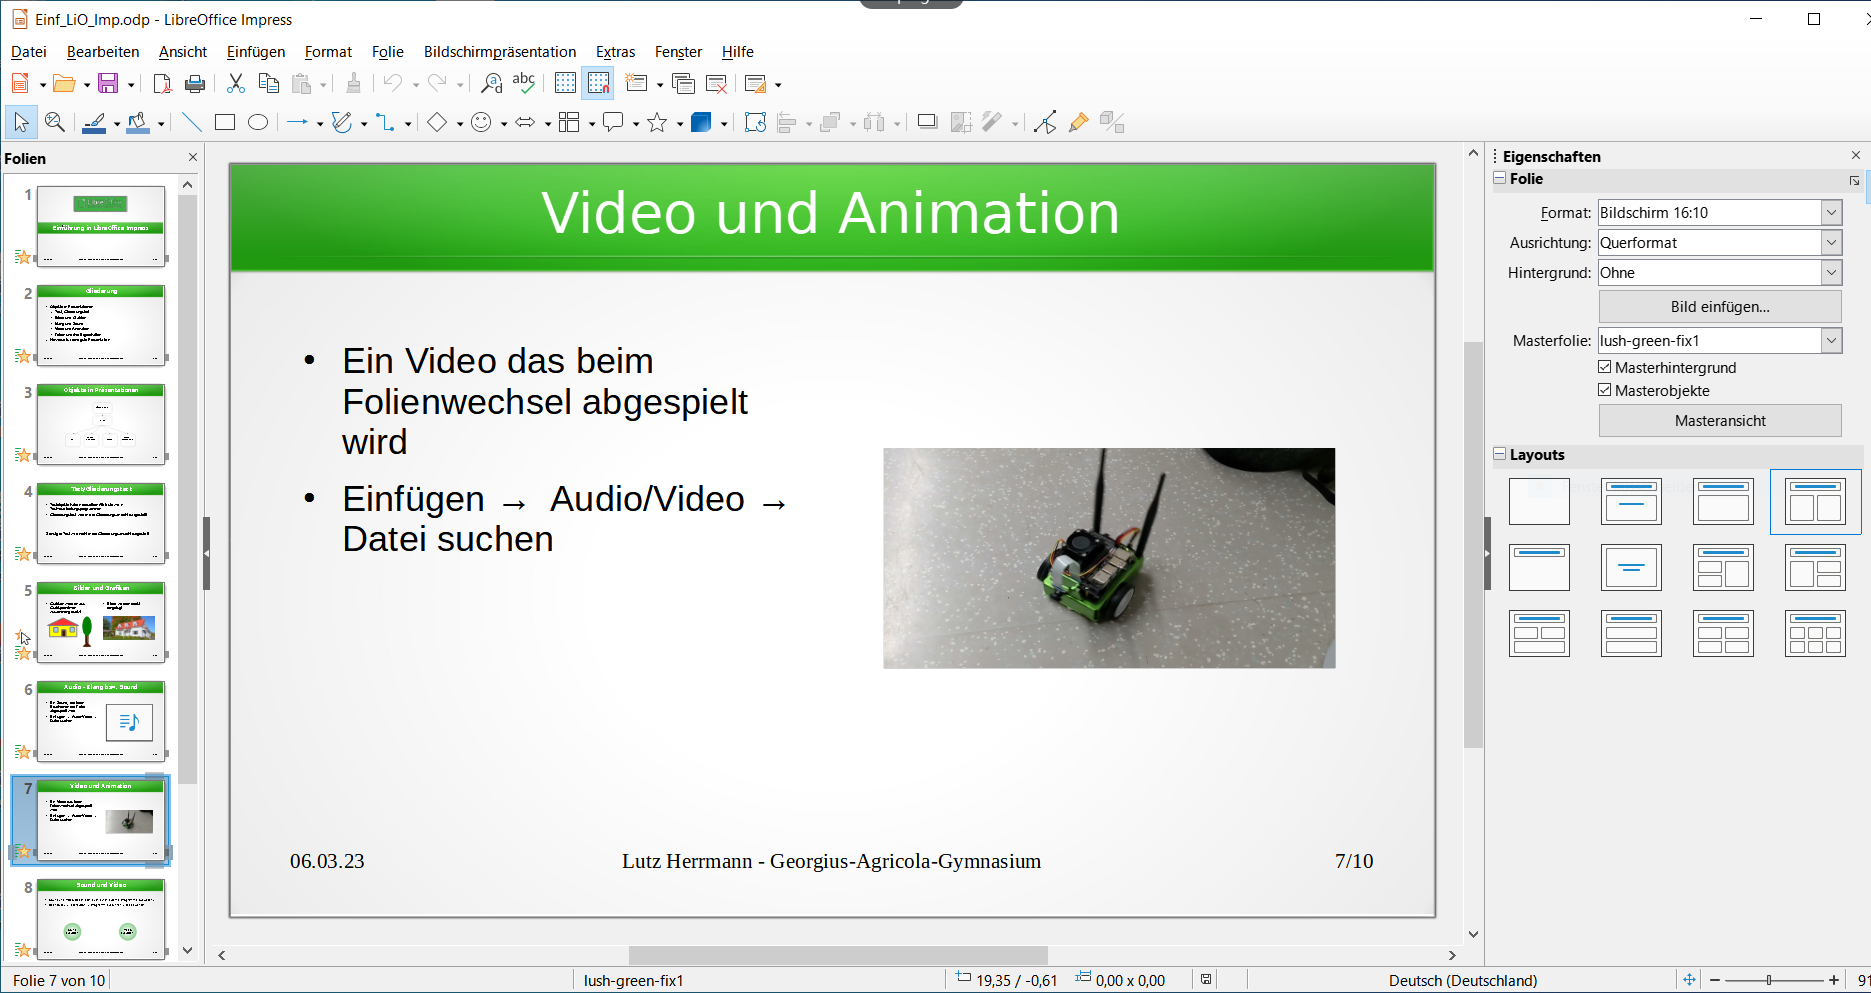Click the Save document icon
1871x993 pixels.
coord(108,84)
